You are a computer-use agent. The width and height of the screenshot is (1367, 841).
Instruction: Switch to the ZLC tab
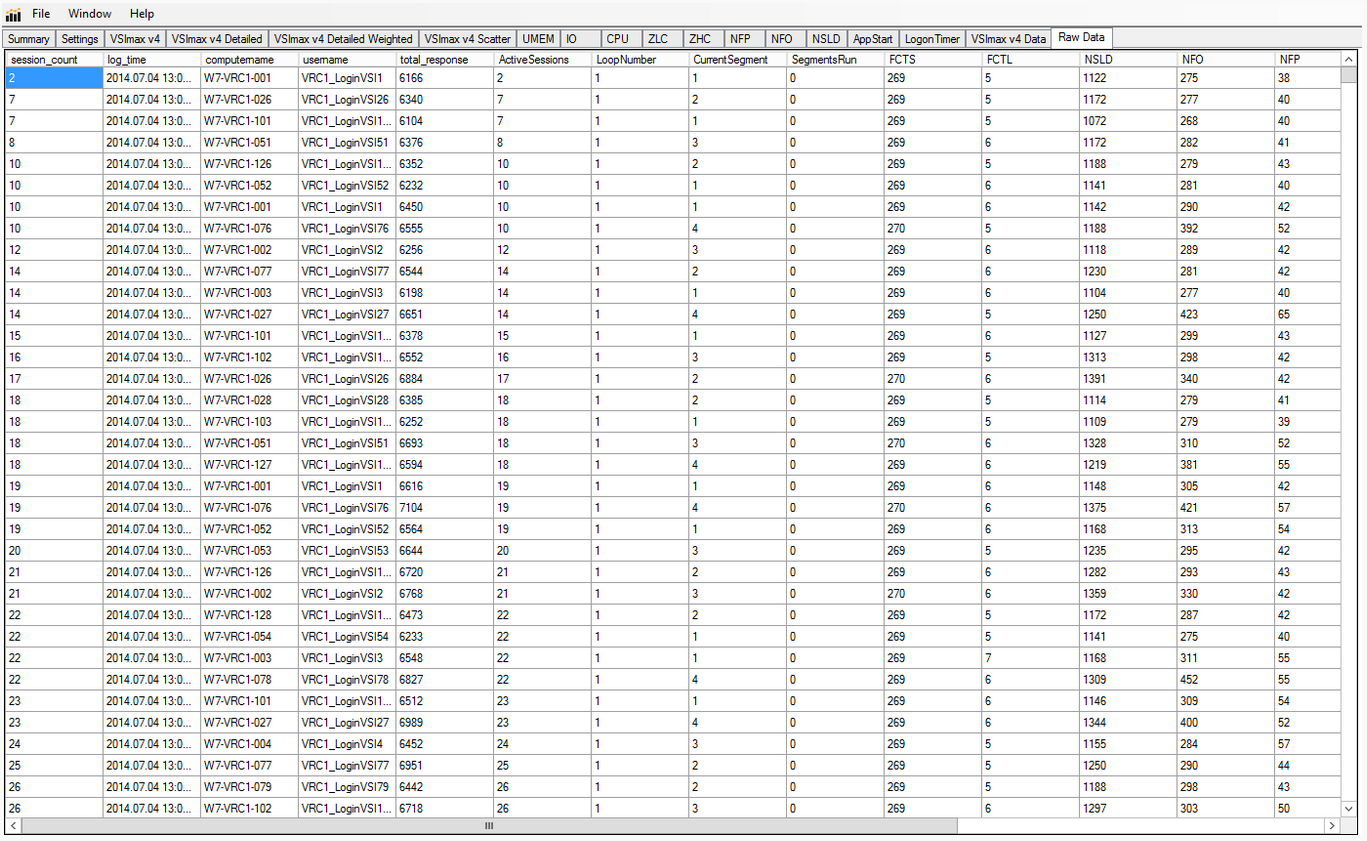[x=661, y=39]
